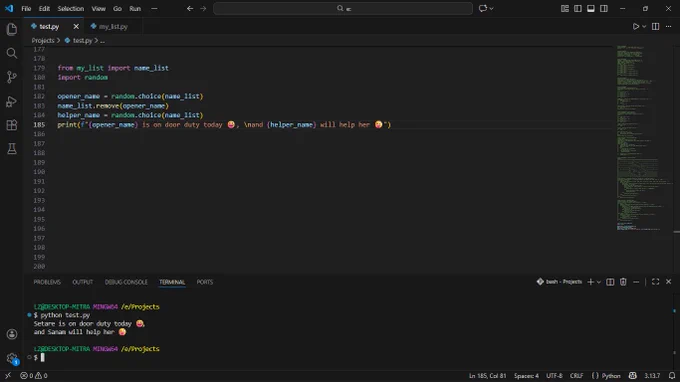Viewport: 680px width, 382px height.
Task: Kill the terminal with the trash icon
Action: (623, 282)
